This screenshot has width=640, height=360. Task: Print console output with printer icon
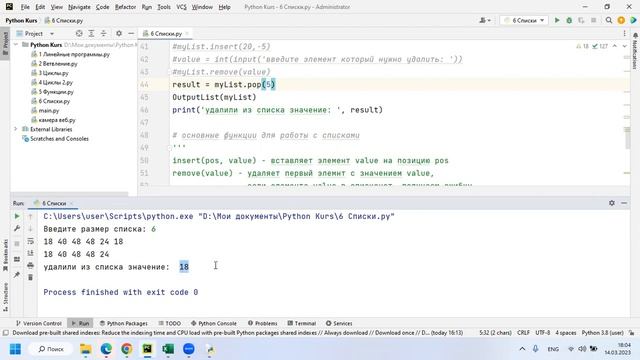(x=31, y=266)
